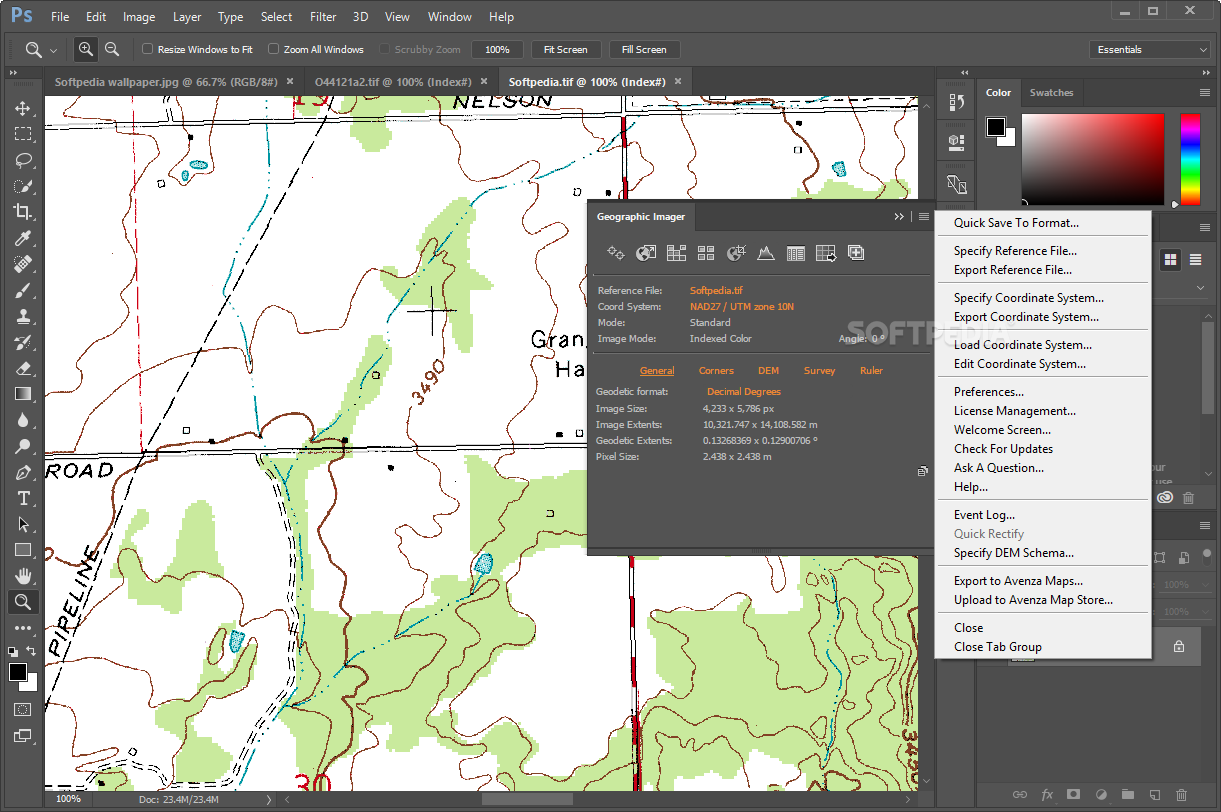The height and width of the screenshot is (812, 1221).
Task: Select the History Brush tool
Action: (22, 342)
